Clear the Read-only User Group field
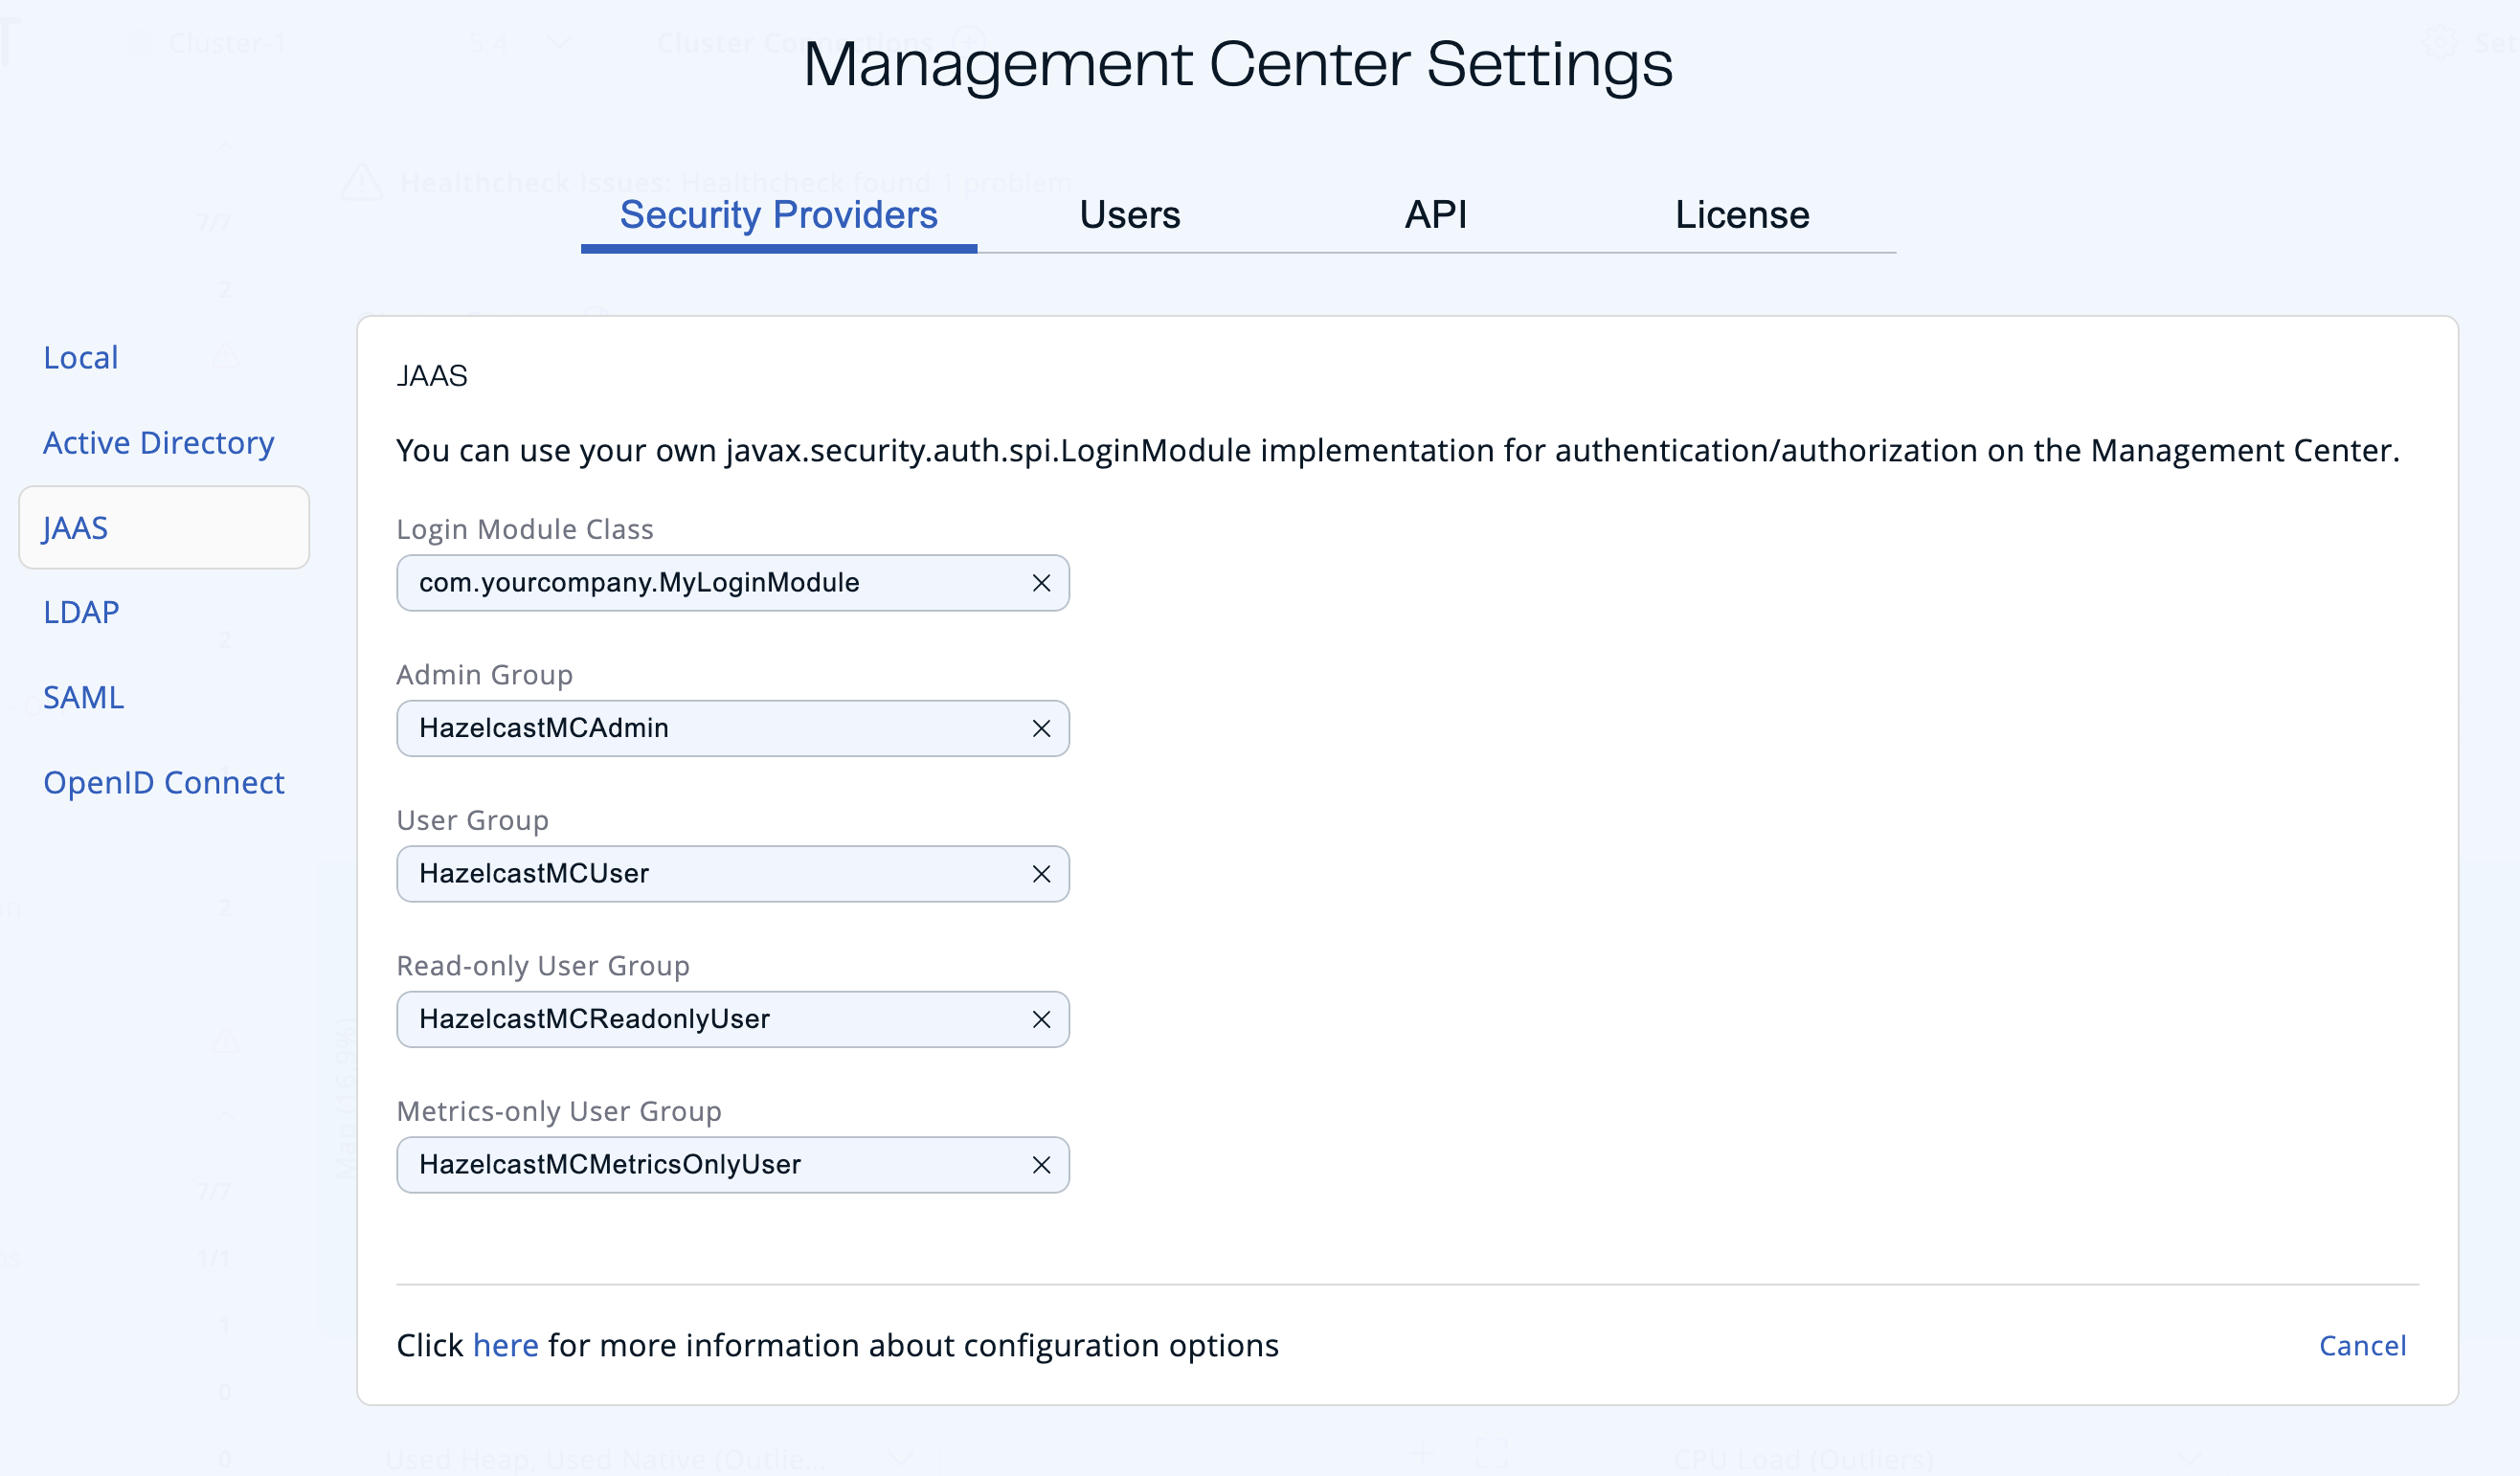 point(1041,1019)
